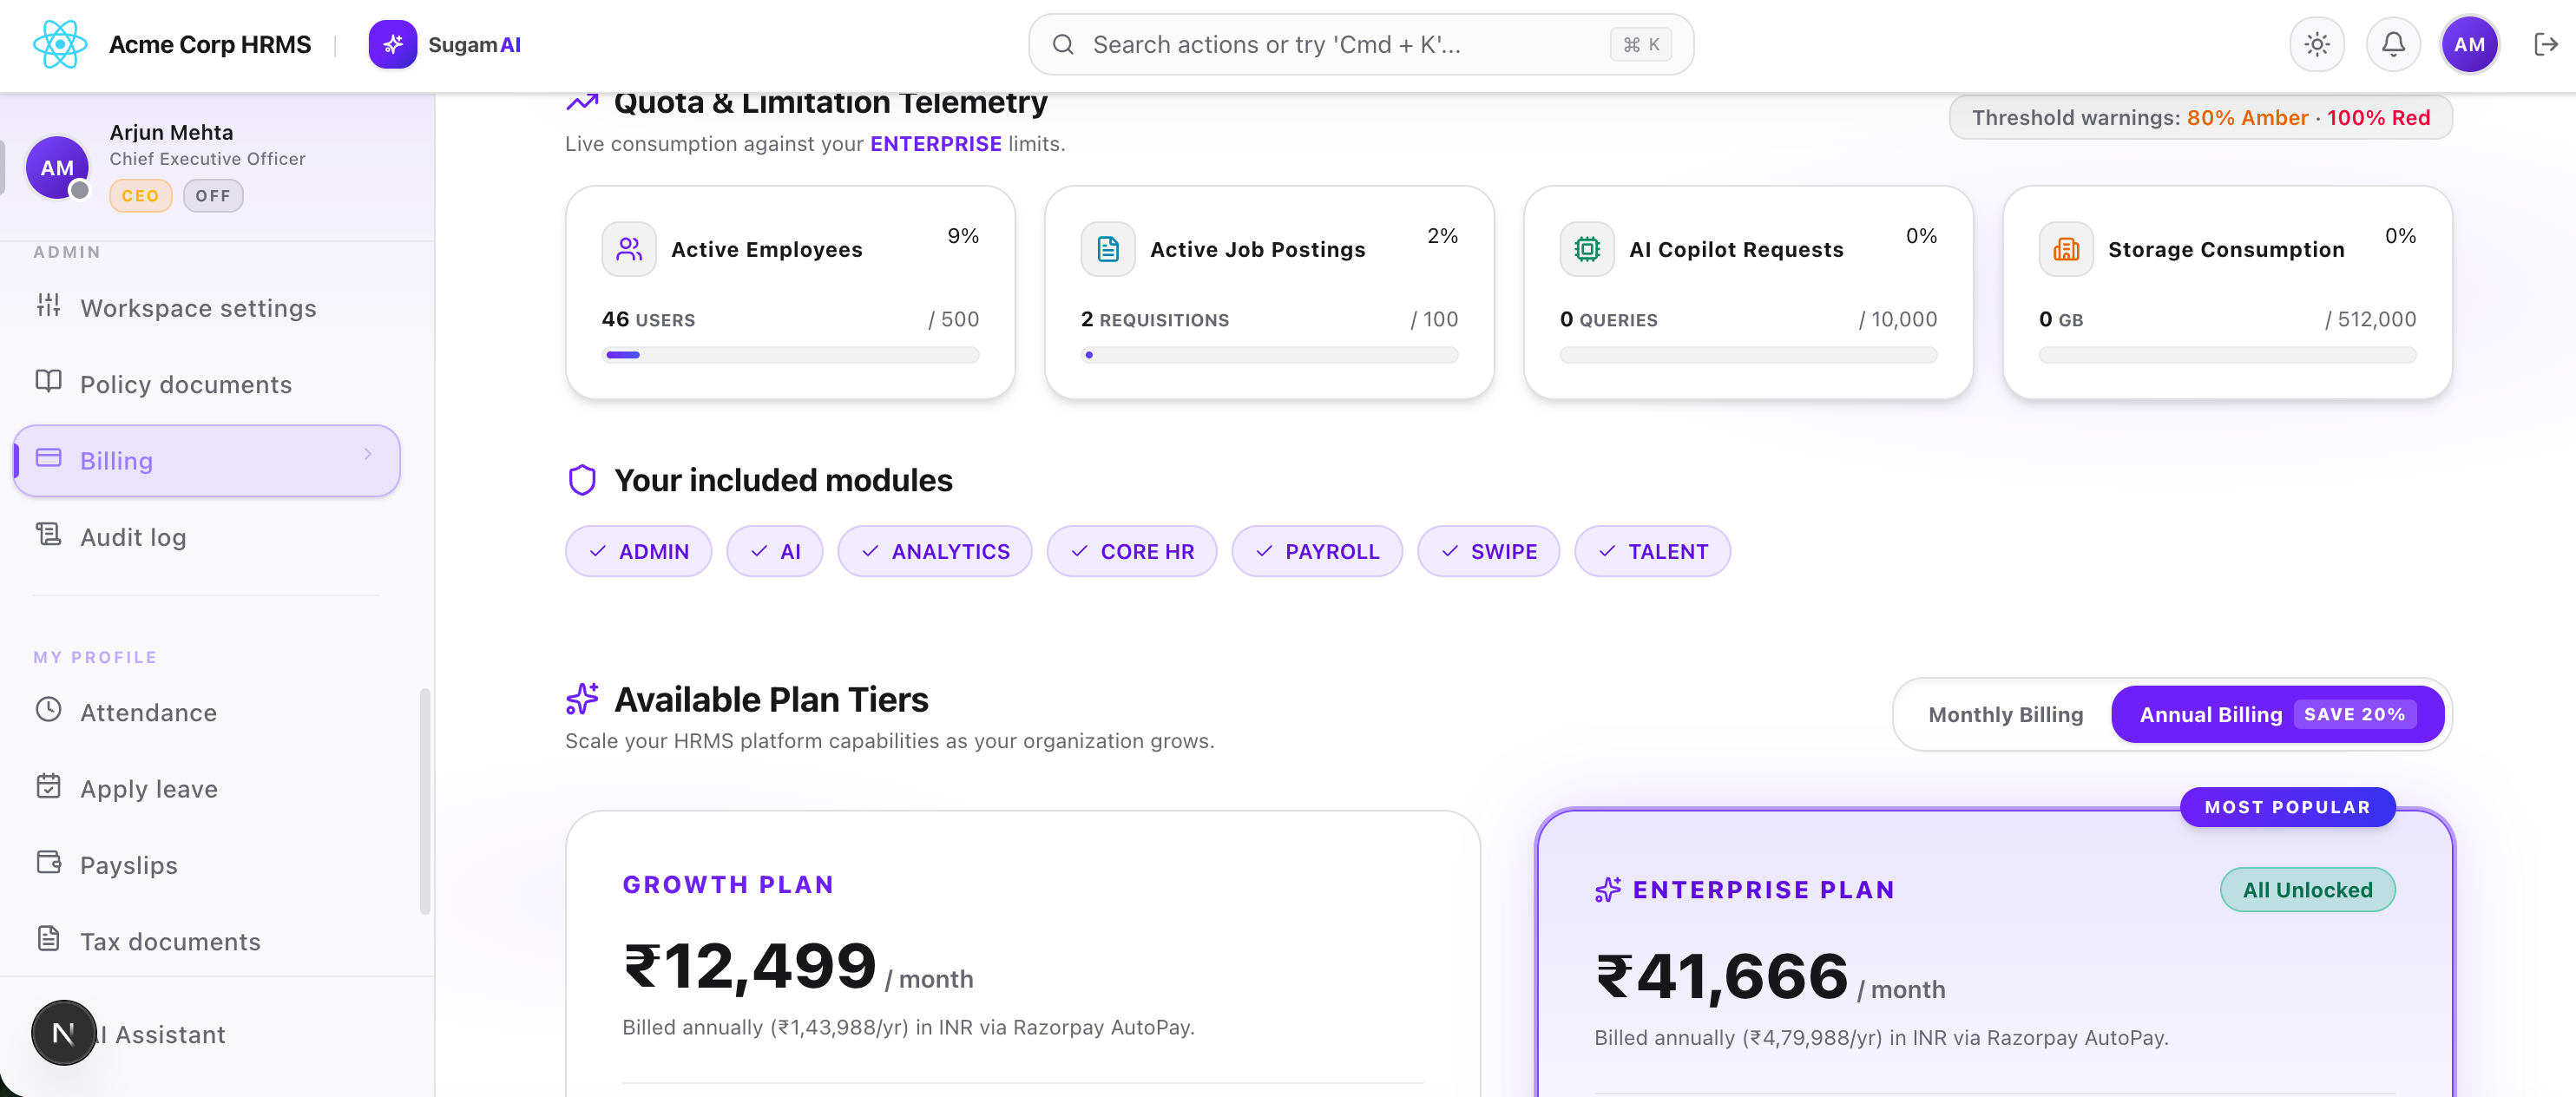Click the ENTERPRISE limits text
The image size is (2576, 1097).
pos(935,144)
